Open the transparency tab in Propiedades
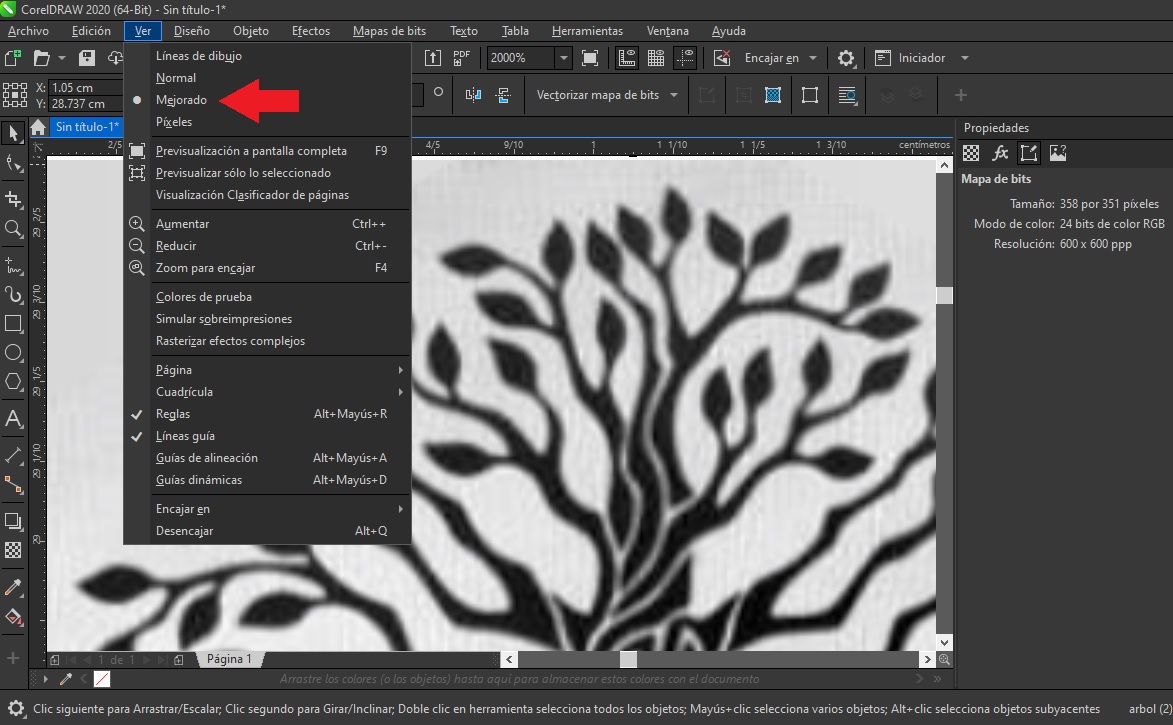The image size is (1173, 725). tap(970, 153)
